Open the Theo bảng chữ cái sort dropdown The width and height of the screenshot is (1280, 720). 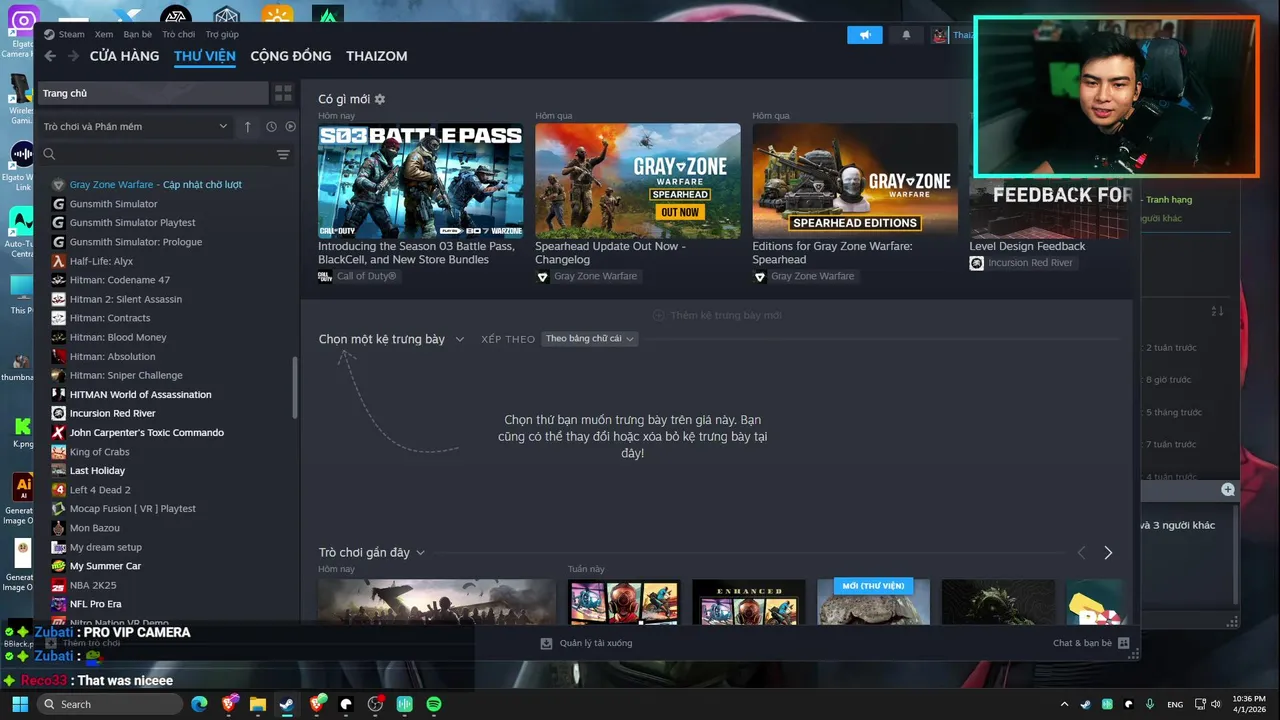coord(590,339)
